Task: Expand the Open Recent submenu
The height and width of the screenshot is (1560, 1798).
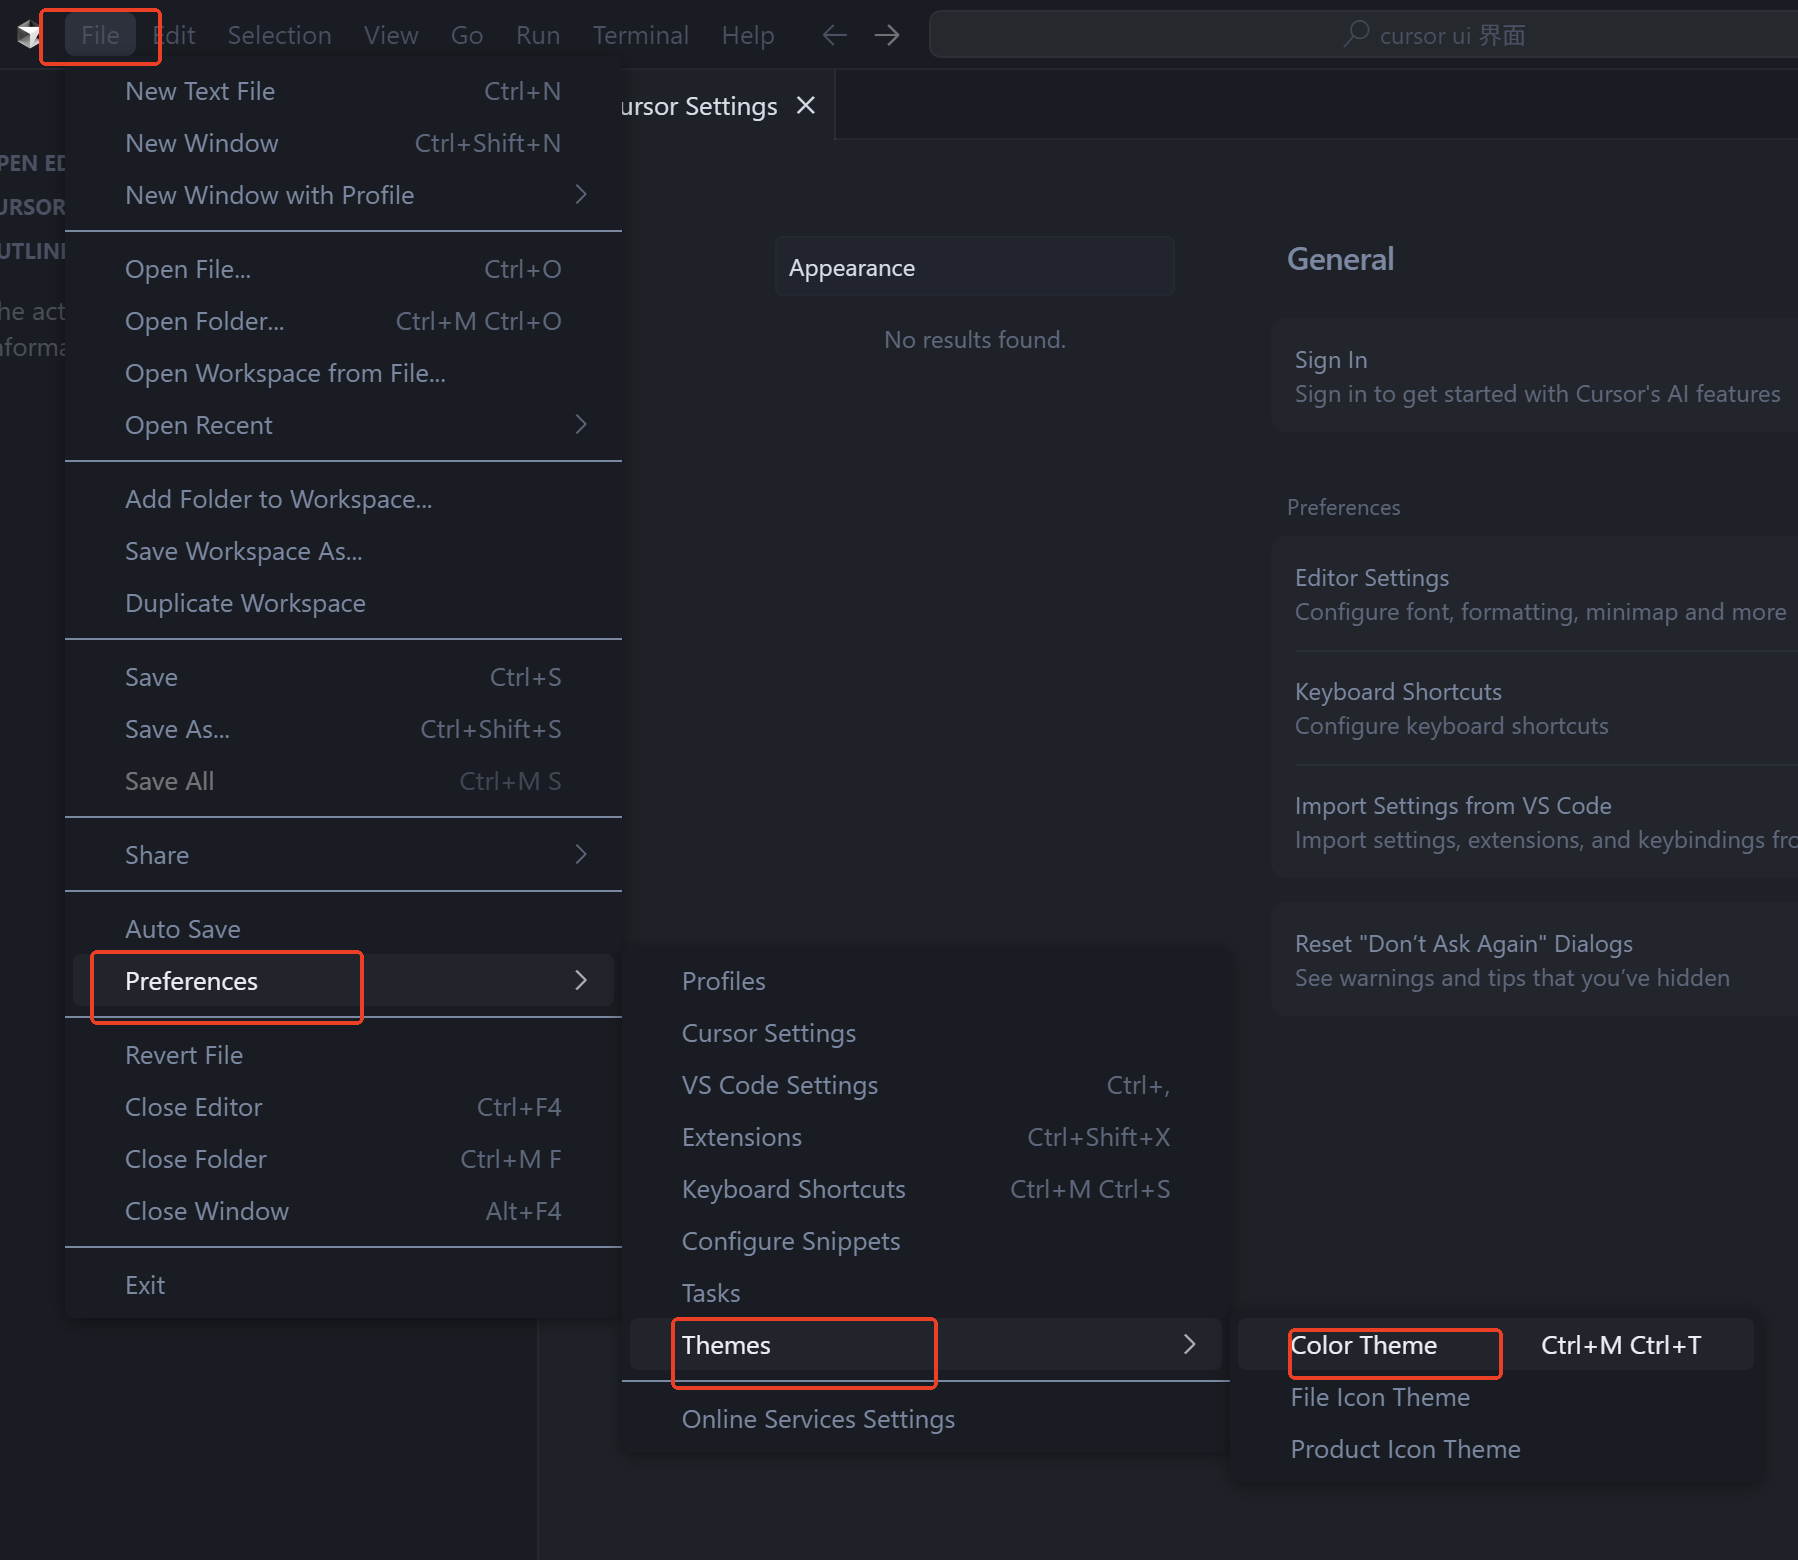Action: click(x=343, y=425)
